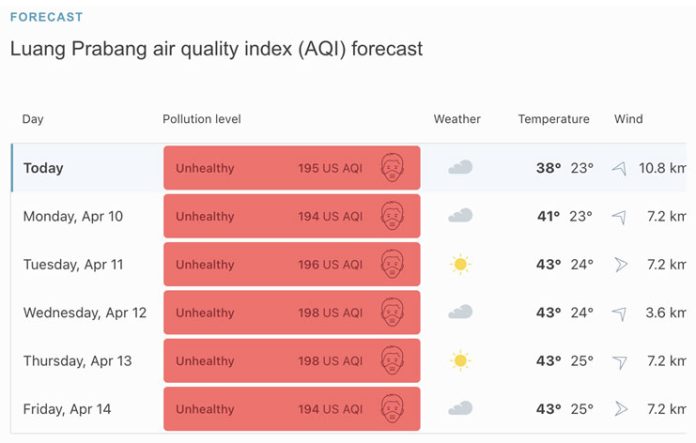Click the wind direction arrow for Monday, Apr 10
696x443 pixels.
coord(620,217)
